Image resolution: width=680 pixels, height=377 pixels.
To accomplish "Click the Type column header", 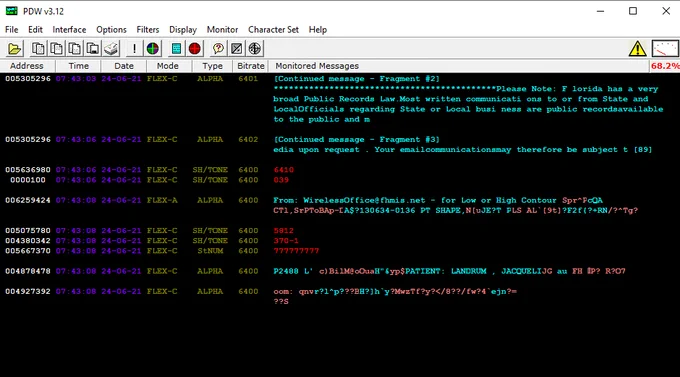I will [x=212, y=66].
